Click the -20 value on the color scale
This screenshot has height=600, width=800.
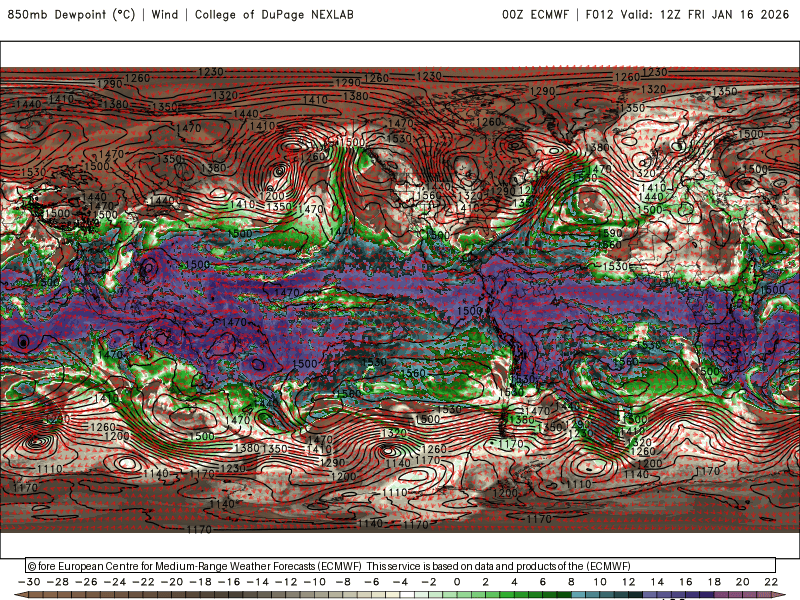click(x=172, y=582)
